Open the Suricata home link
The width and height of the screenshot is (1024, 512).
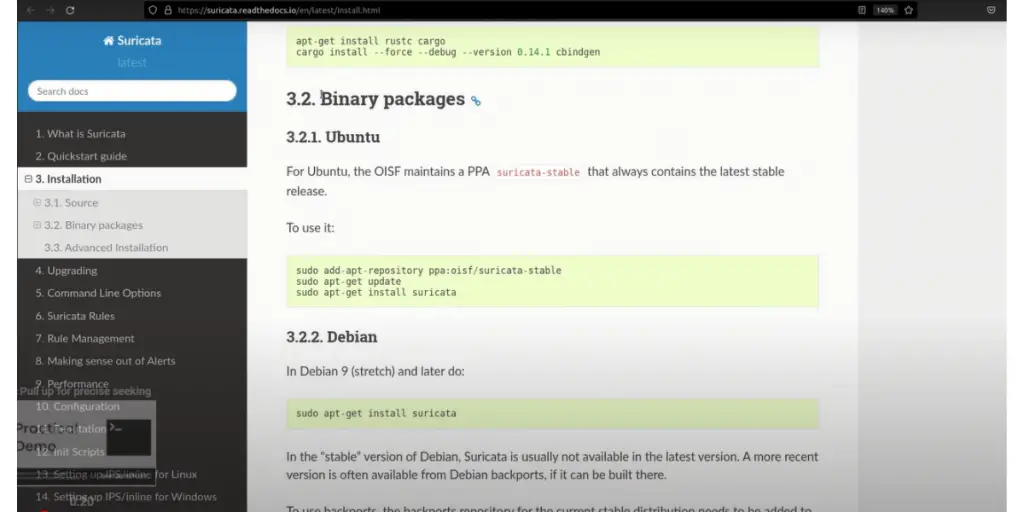coord(132,40)
